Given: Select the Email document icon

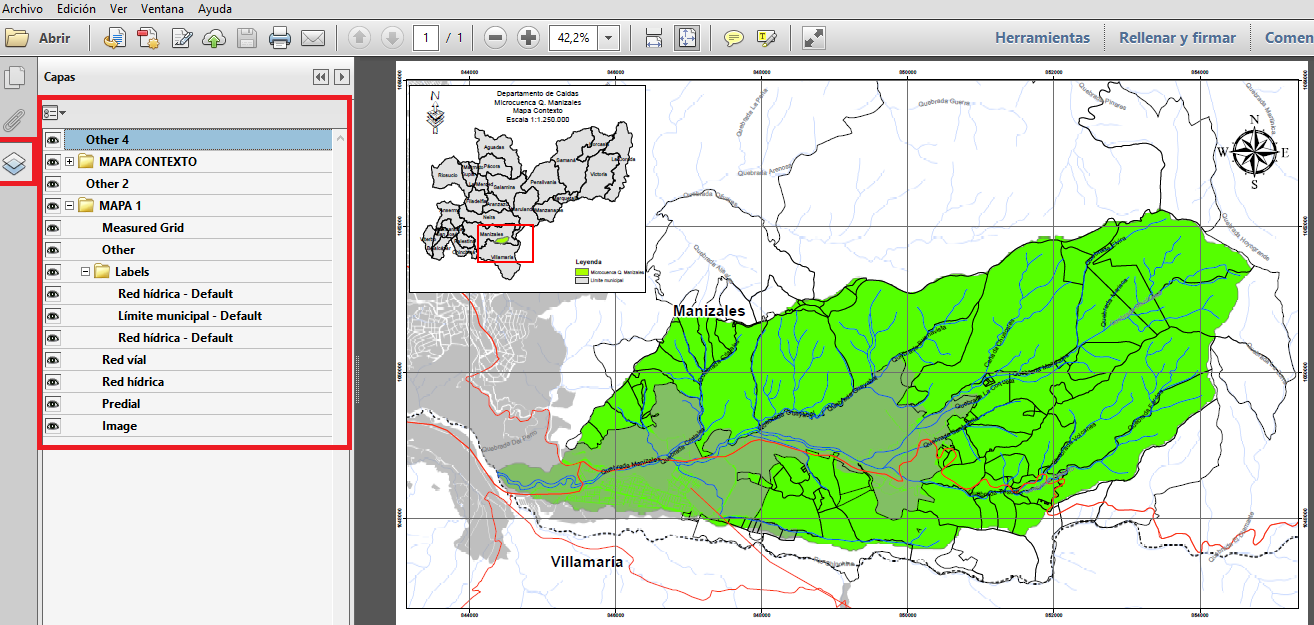Looking at the screenshot, I should point(314,37).
